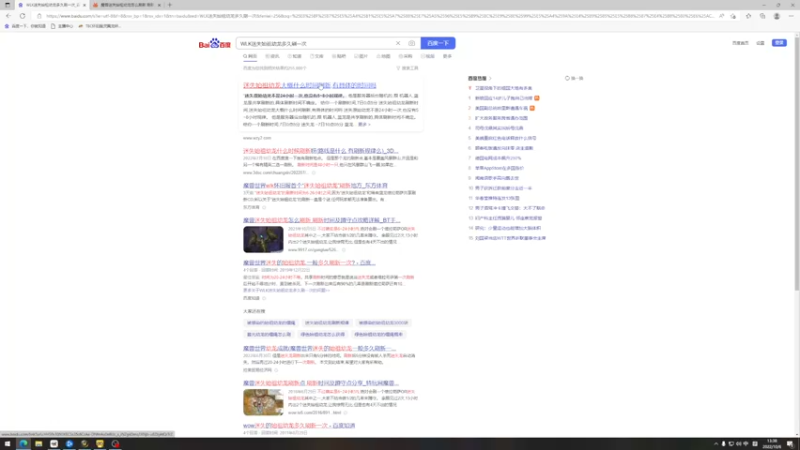Screen dimensions: 800x450
Task: Open hot search item number 15
Action: [x=510, y=238]
